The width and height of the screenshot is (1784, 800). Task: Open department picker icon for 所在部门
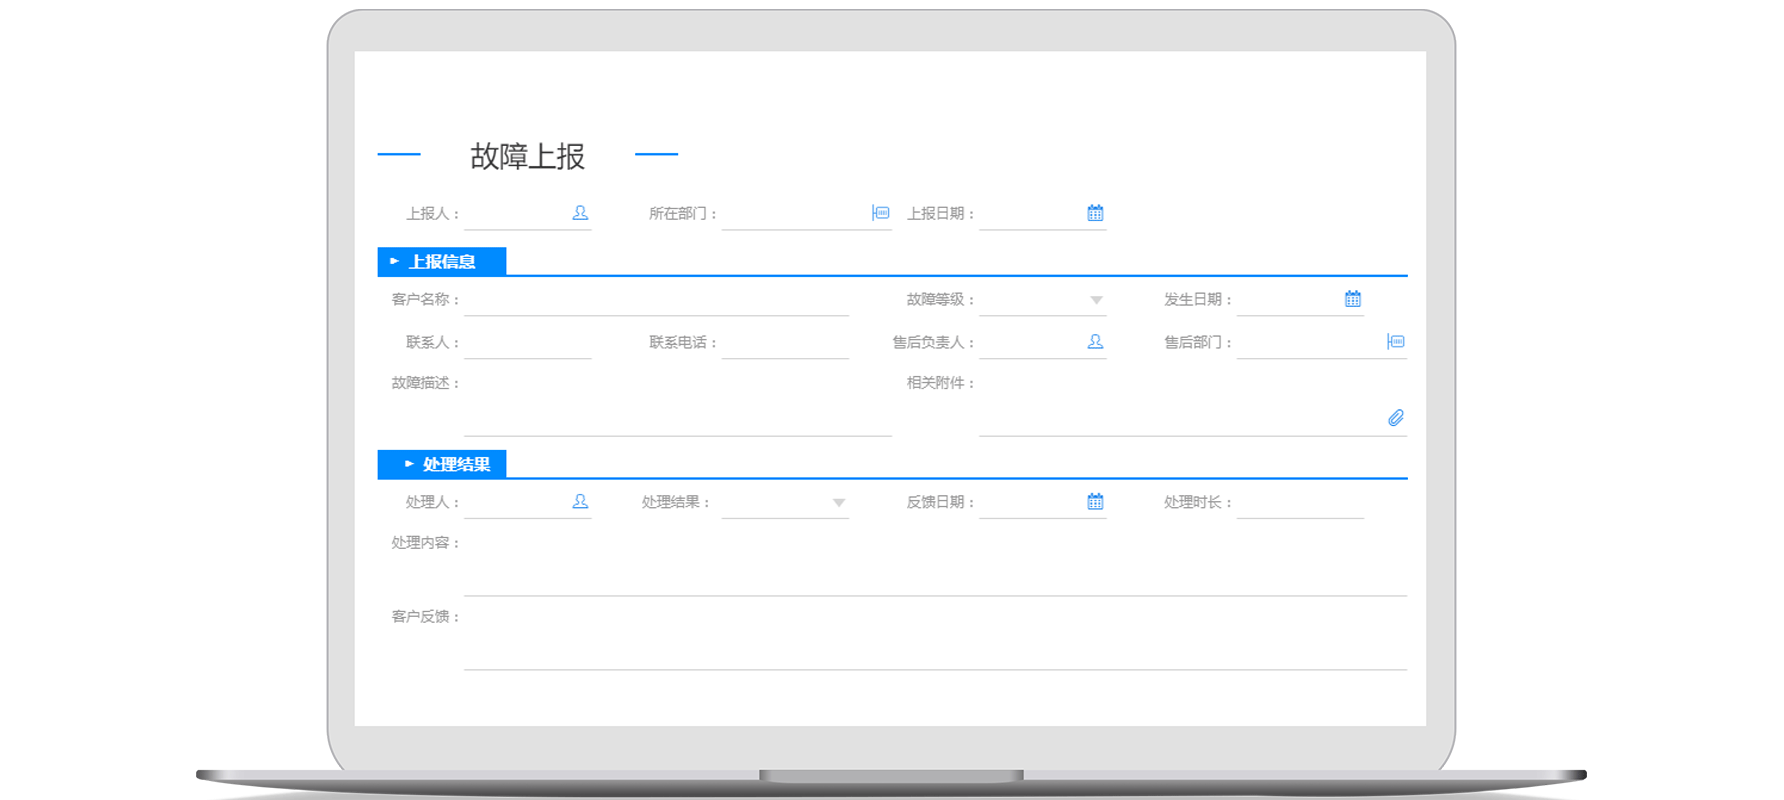(x=880, y=213)
